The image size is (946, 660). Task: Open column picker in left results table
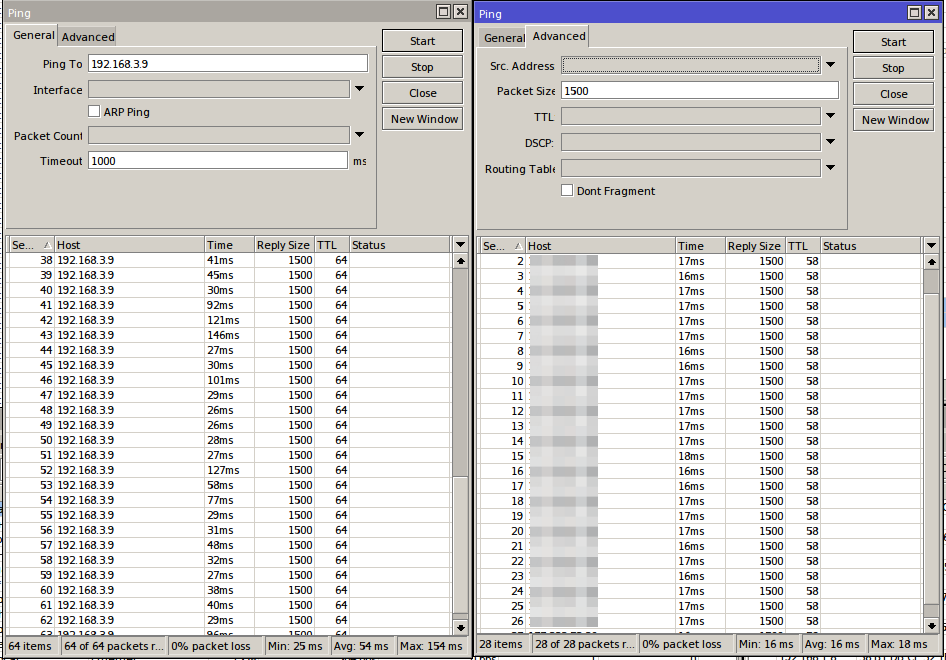pyautogui.click(x=460, y=245)
